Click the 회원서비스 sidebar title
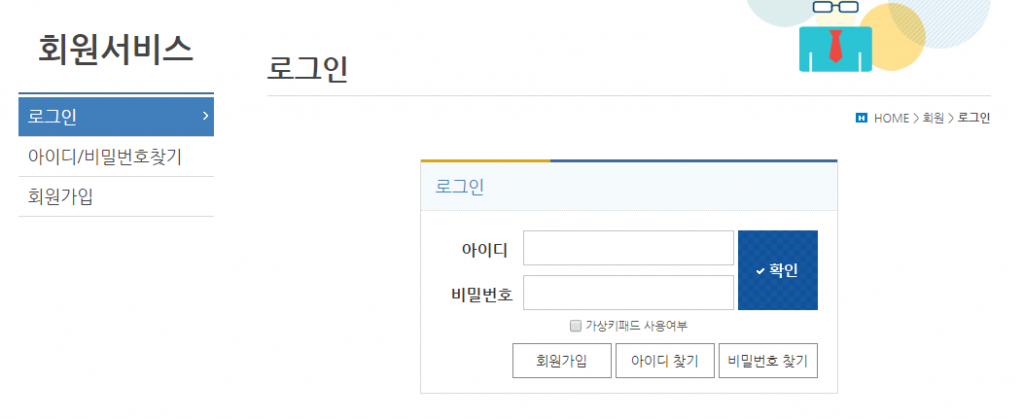Viewport: 1024px width, 419px height. [115, 48]
